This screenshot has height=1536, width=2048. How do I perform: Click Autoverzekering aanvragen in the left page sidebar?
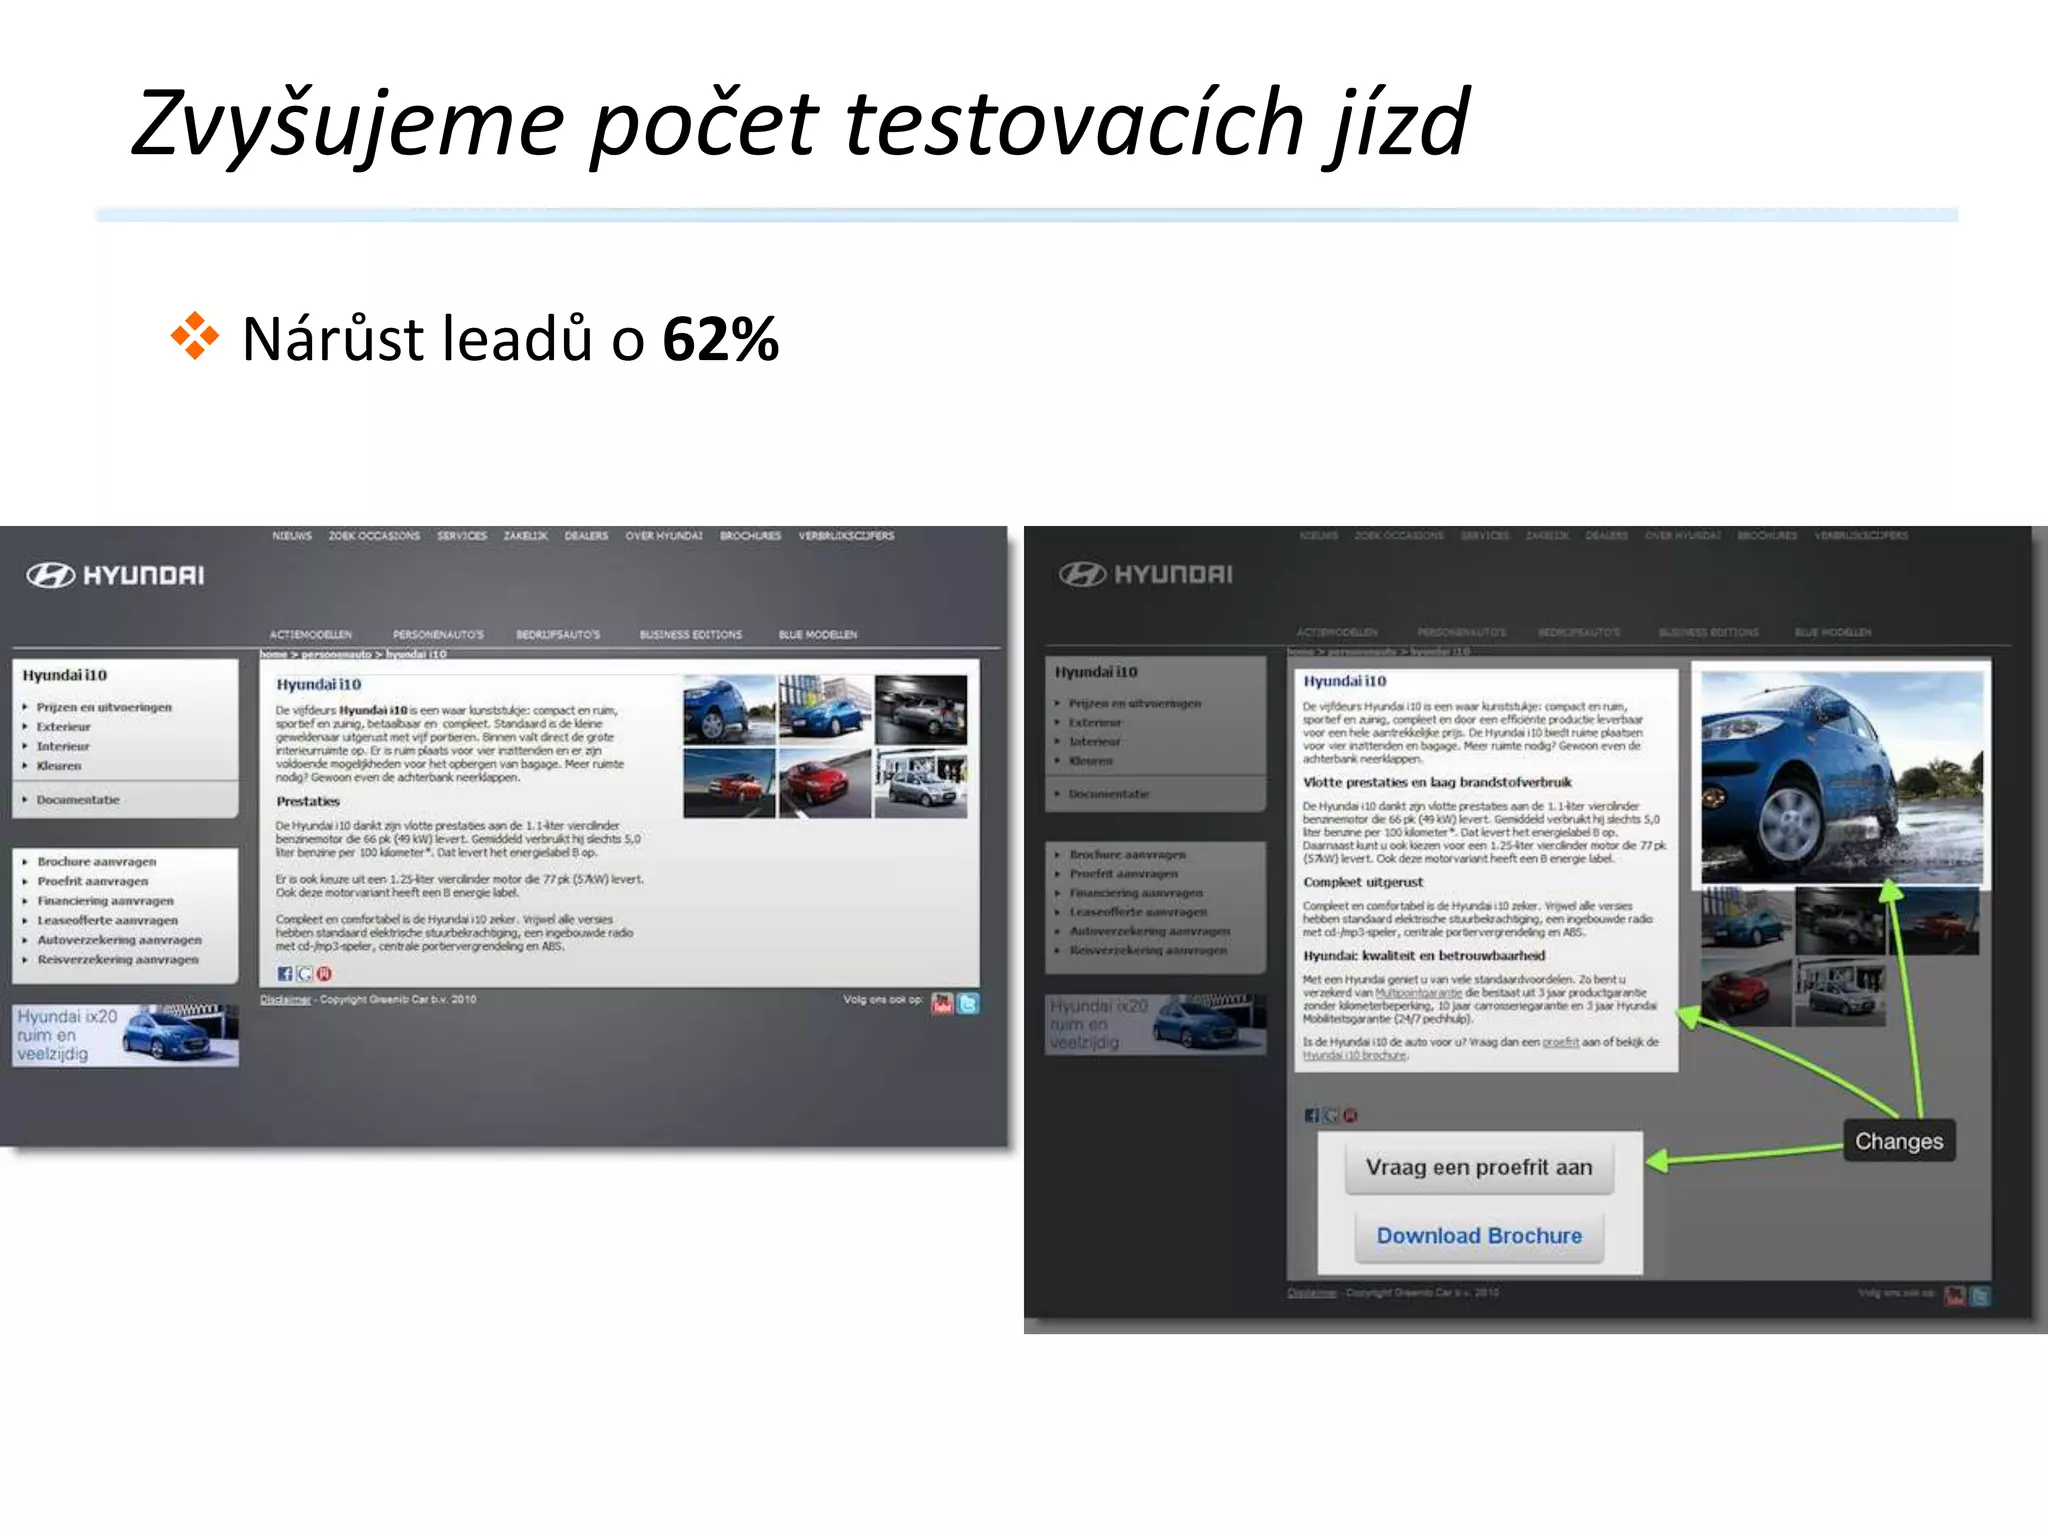tap(120, 940)
